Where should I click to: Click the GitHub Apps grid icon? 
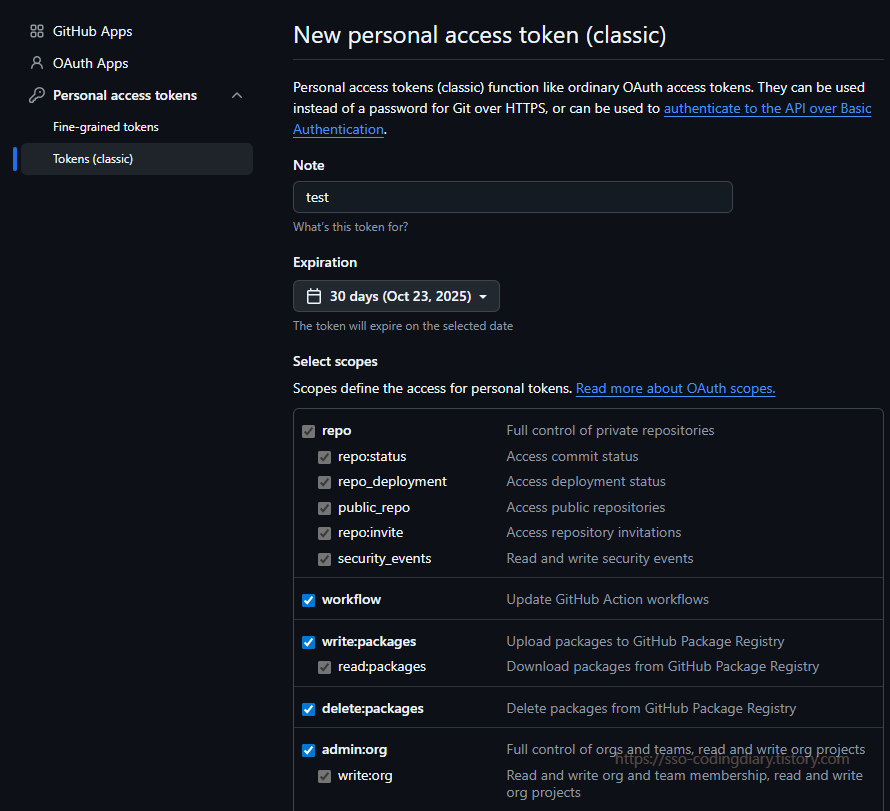pos(37,31)
